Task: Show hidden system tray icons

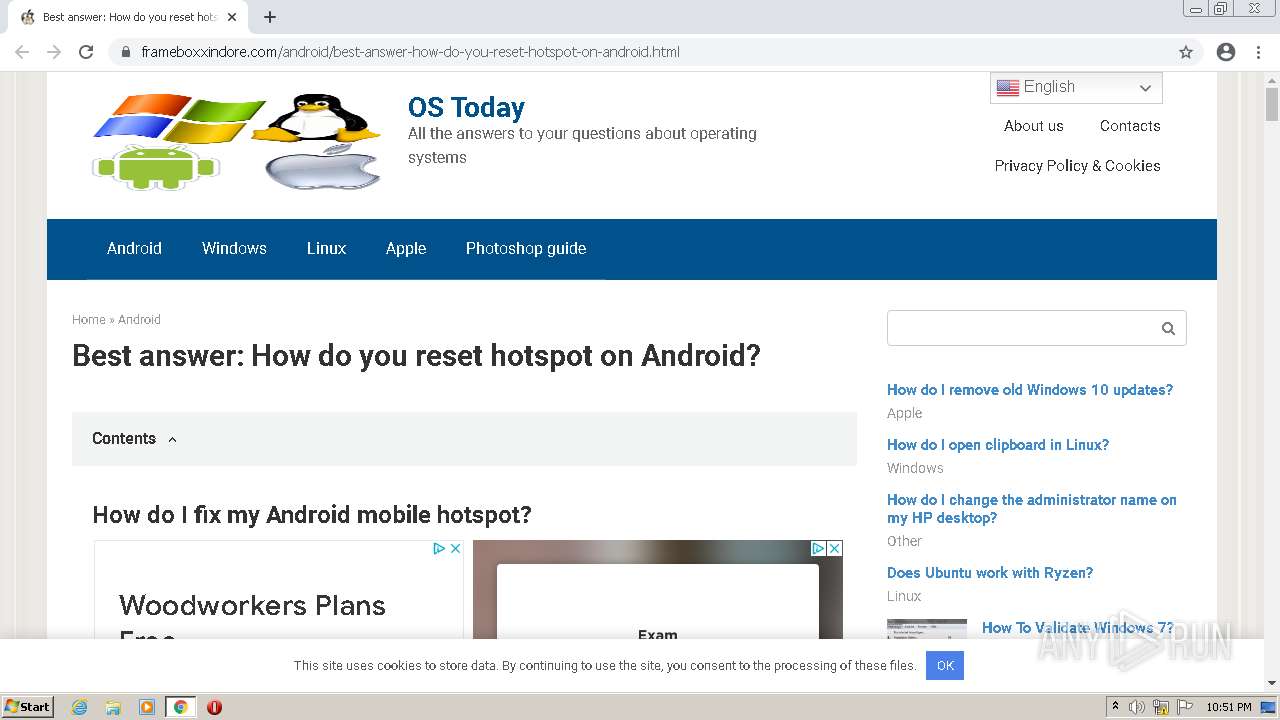Action: pos(1115,707)
